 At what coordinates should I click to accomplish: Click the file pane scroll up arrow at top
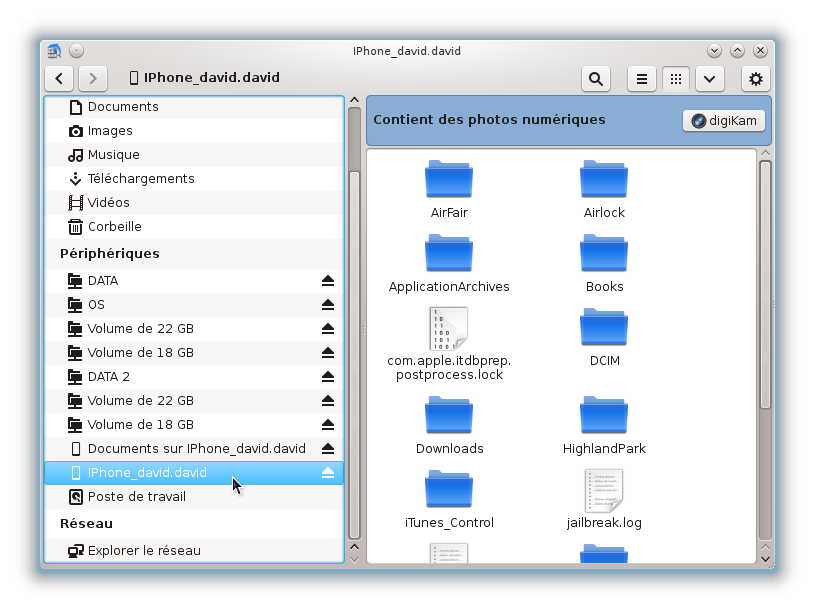(765, 153)
